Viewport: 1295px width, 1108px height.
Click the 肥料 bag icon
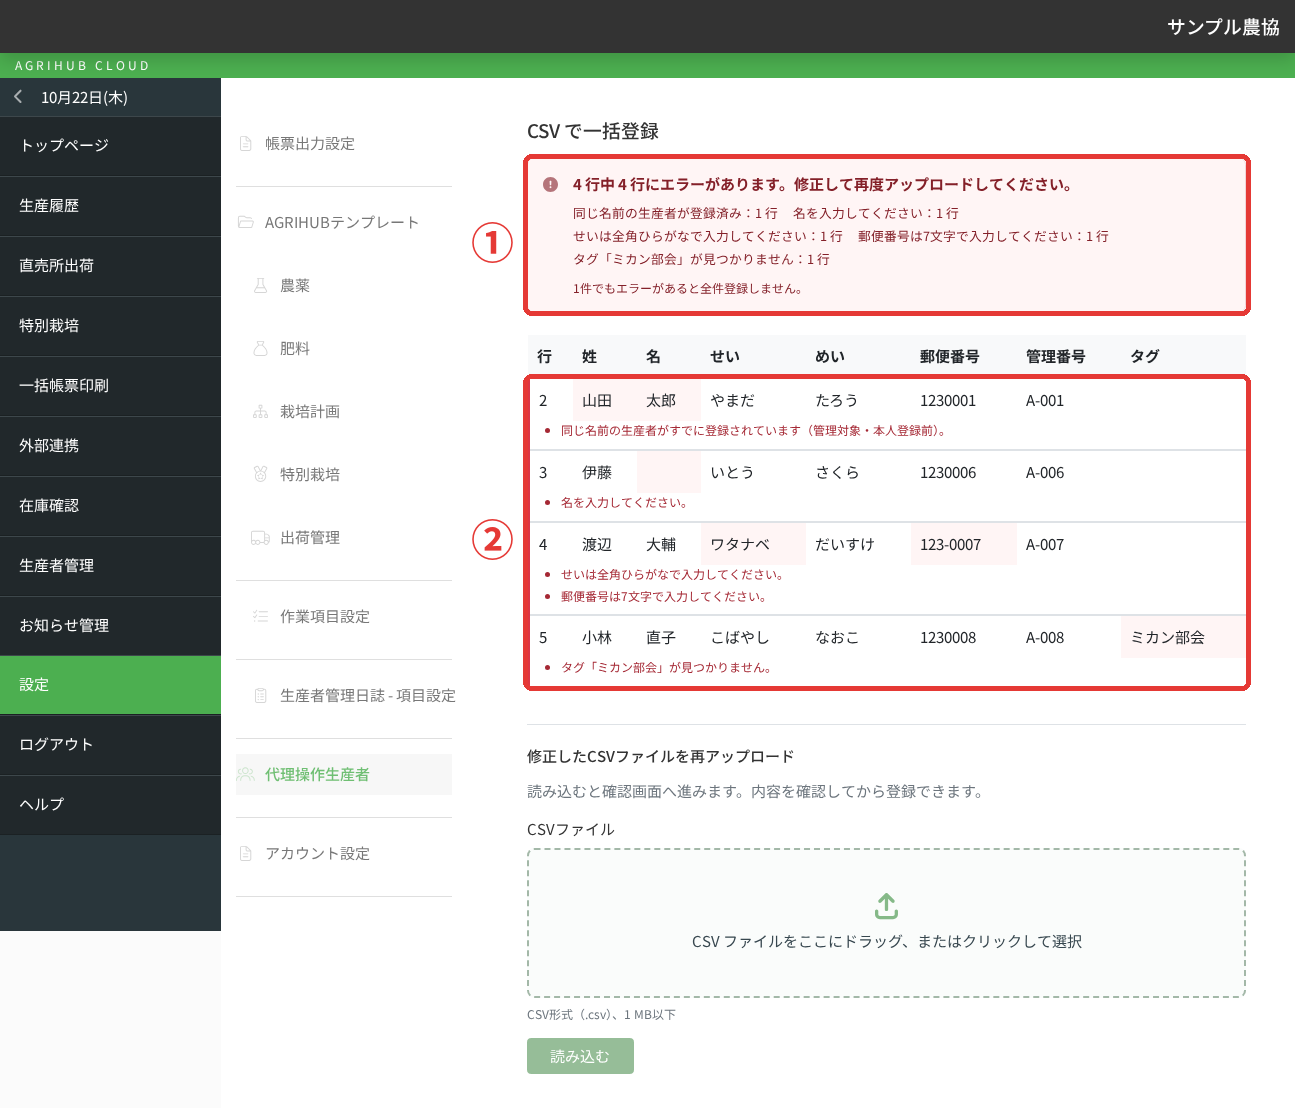[260, 349]
